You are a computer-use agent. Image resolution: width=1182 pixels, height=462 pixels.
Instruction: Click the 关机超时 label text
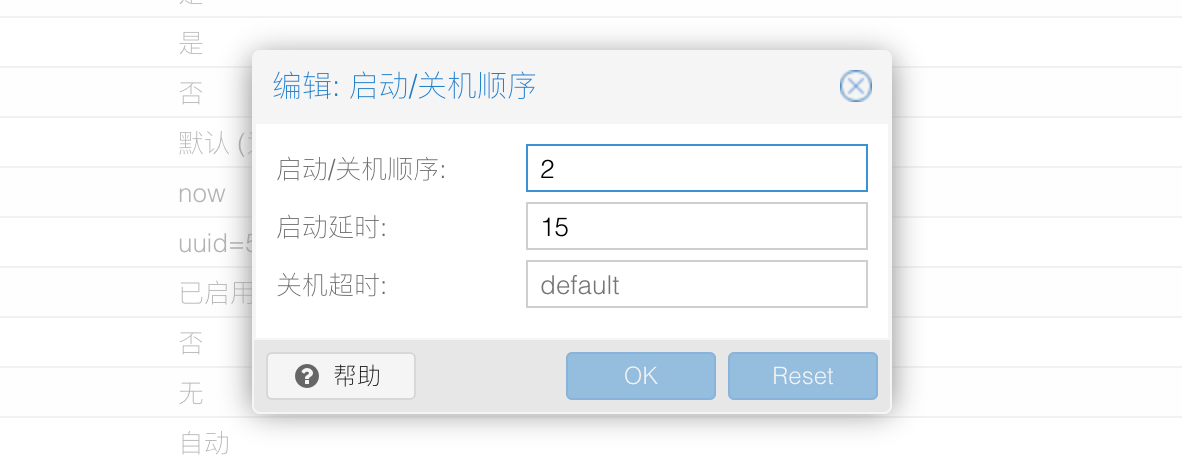tap(331, 286)
